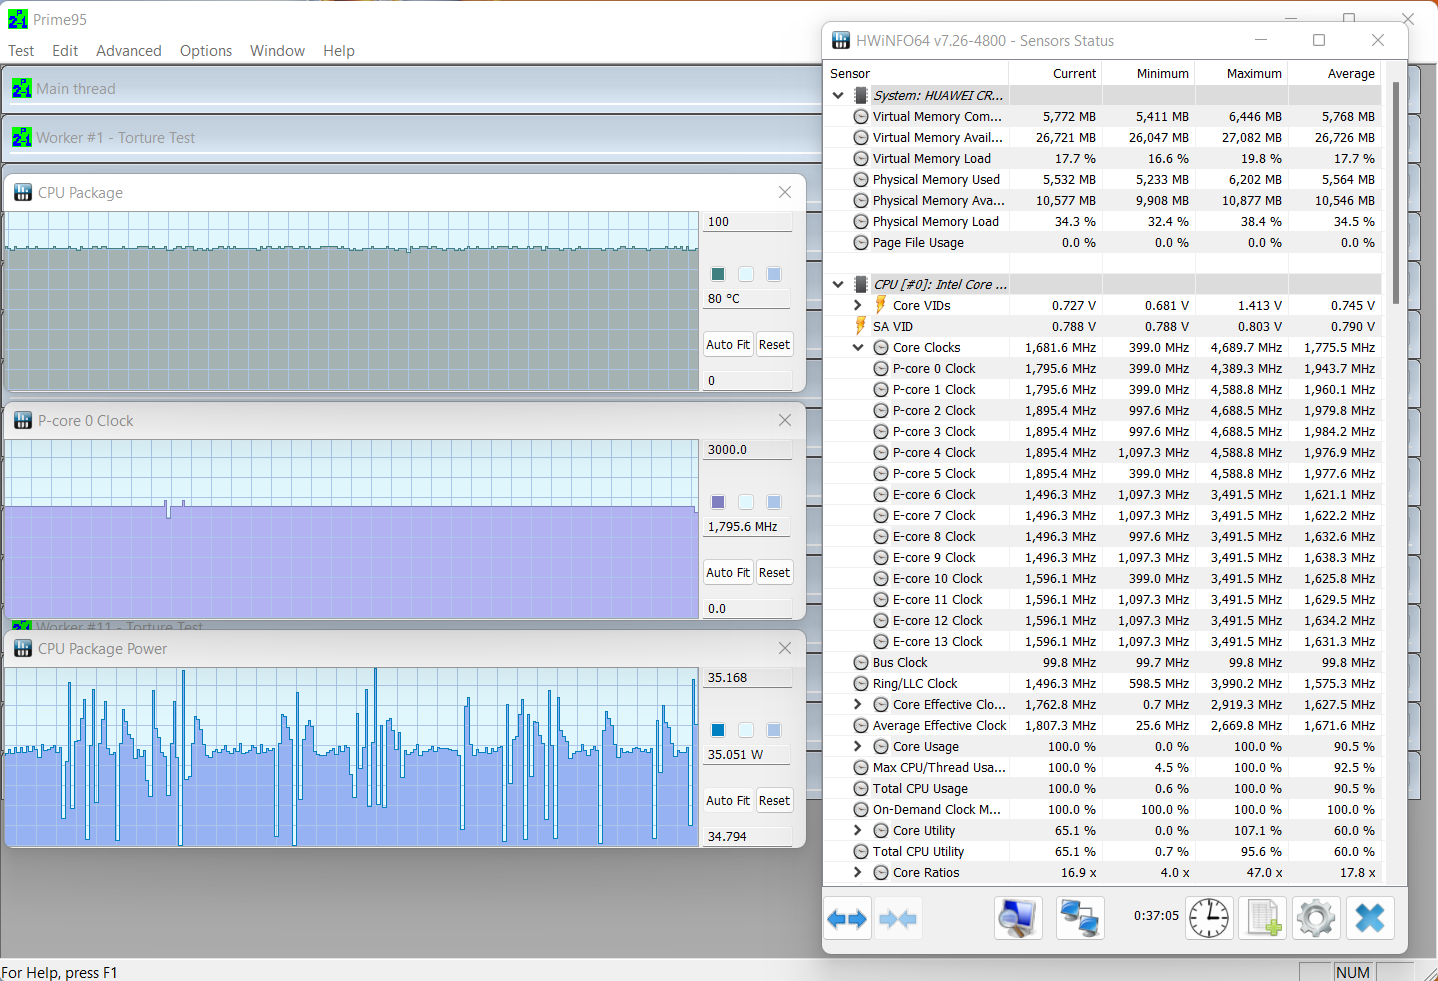Click the HWiNFO64 title bar app icon
Screen dimensions: 1438x981
pyautogui.click(x=840, y=41)
